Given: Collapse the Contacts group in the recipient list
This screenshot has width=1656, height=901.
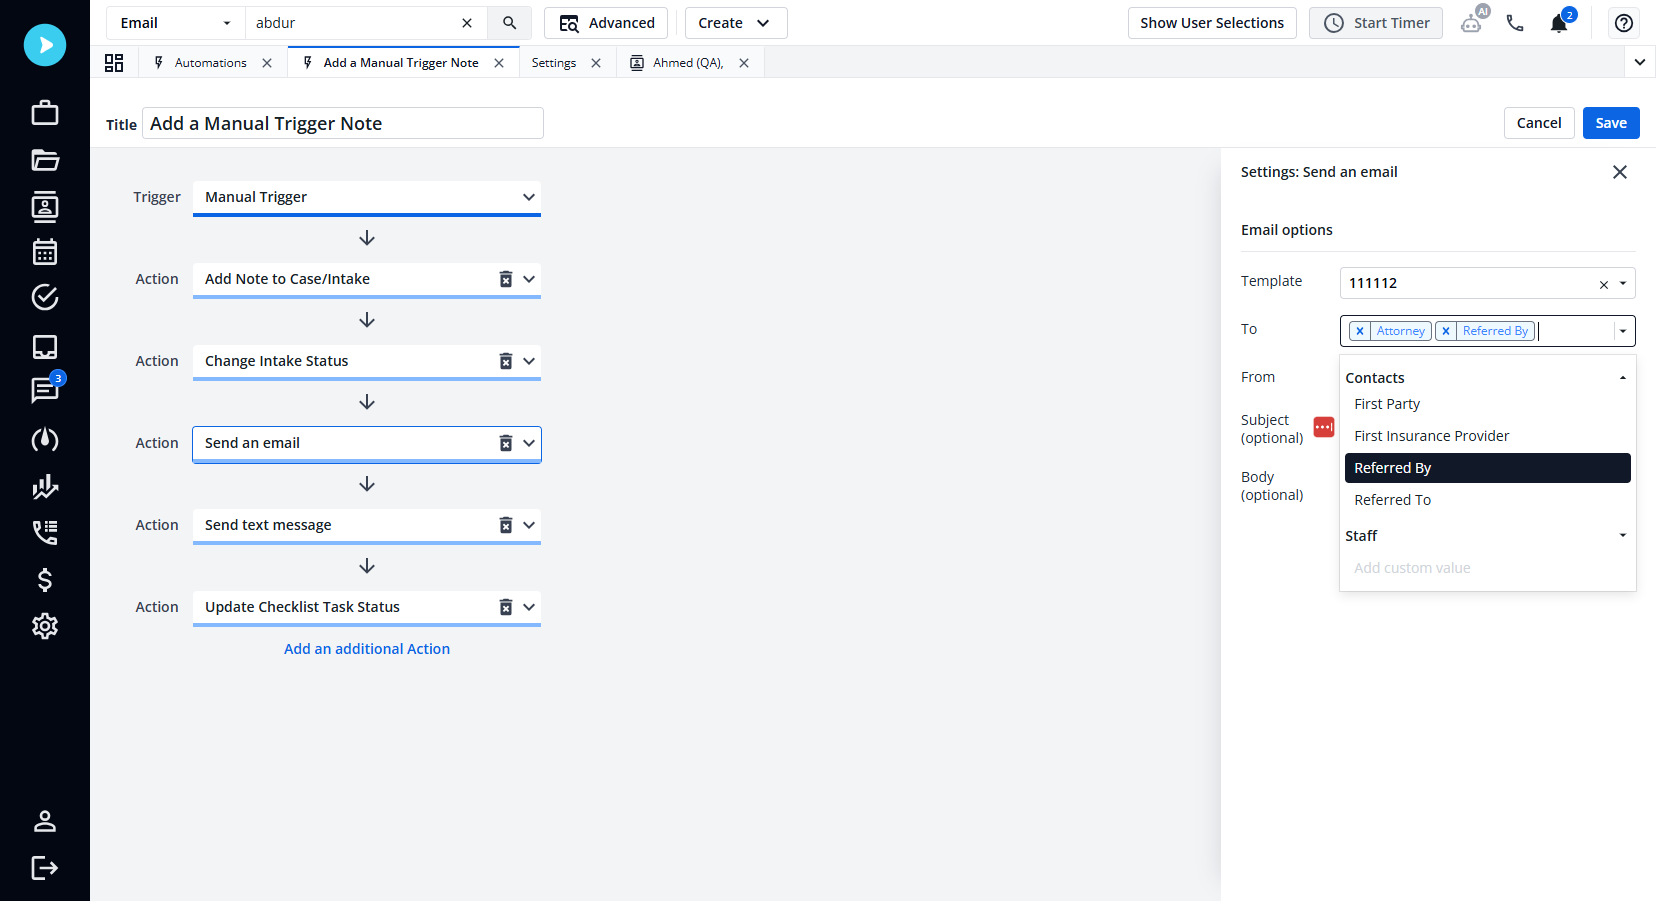Looking at the screenshot, I should click(1622, 377).
